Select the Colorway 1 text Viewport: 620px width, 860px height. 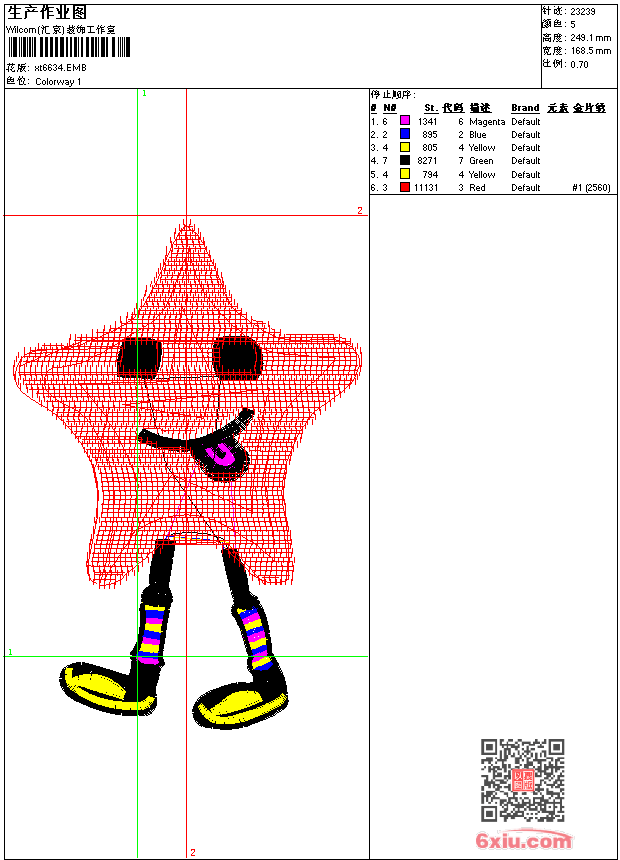pyautogui.click(x=58, y=82)
